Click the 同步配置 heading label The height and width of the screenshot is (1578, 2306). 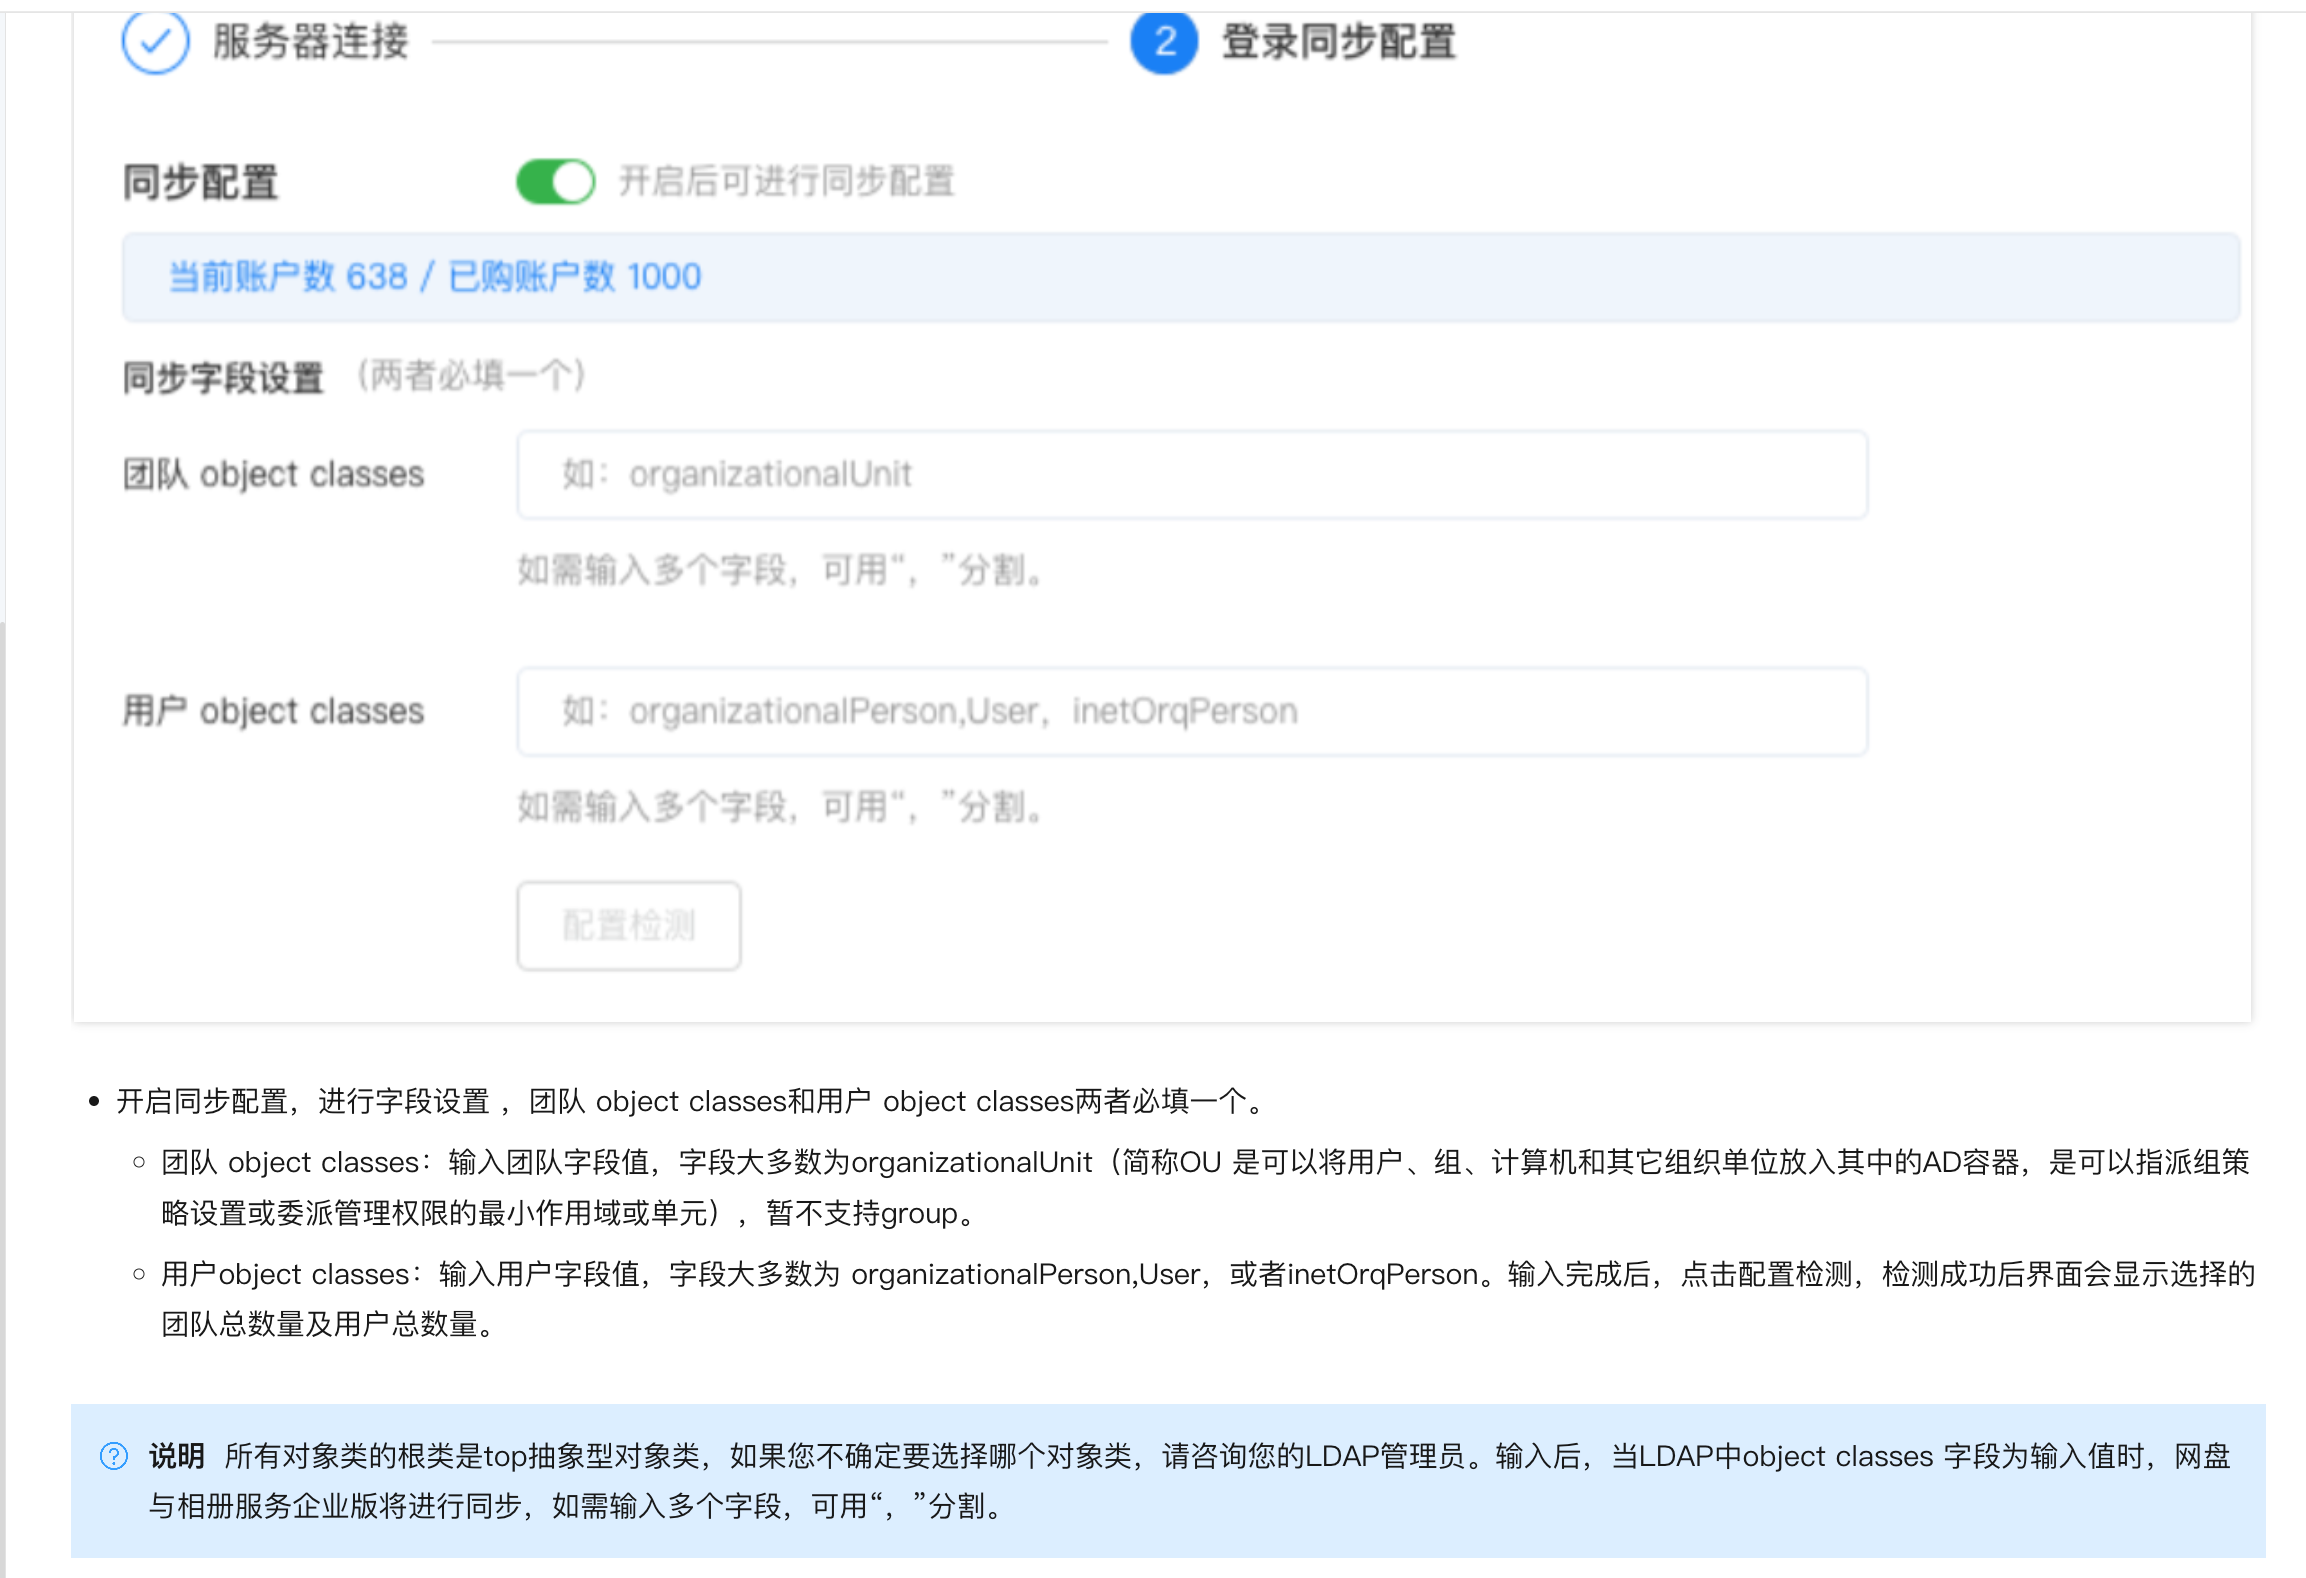pos(200,183)
